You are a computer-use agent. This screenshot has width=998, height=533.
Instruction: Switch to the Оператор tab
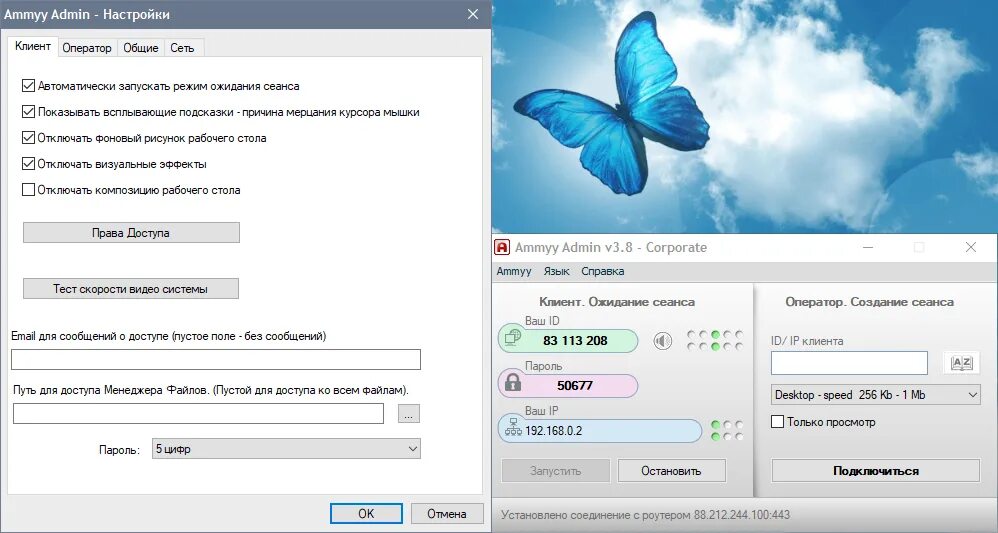click(x=87, y=48)
